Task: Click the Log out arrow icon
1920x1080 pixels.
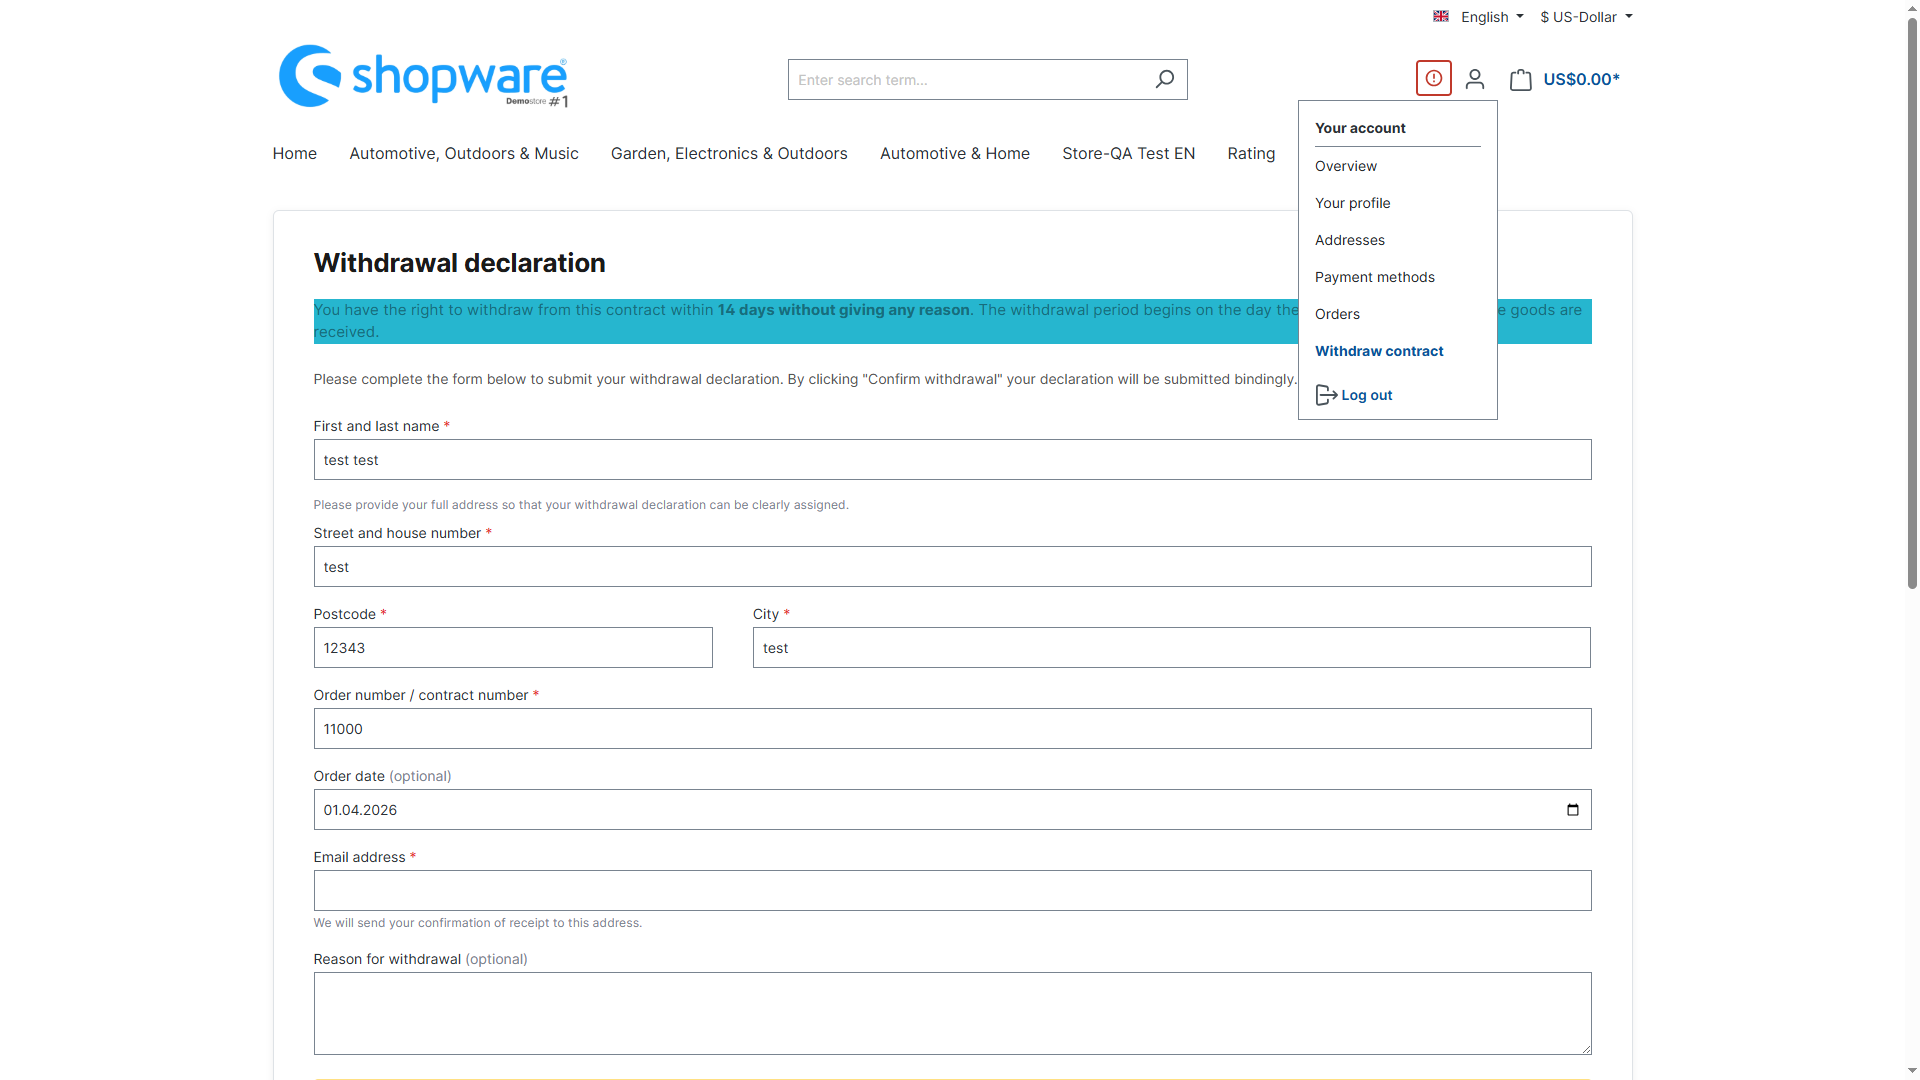Action: click(1326, 395)
